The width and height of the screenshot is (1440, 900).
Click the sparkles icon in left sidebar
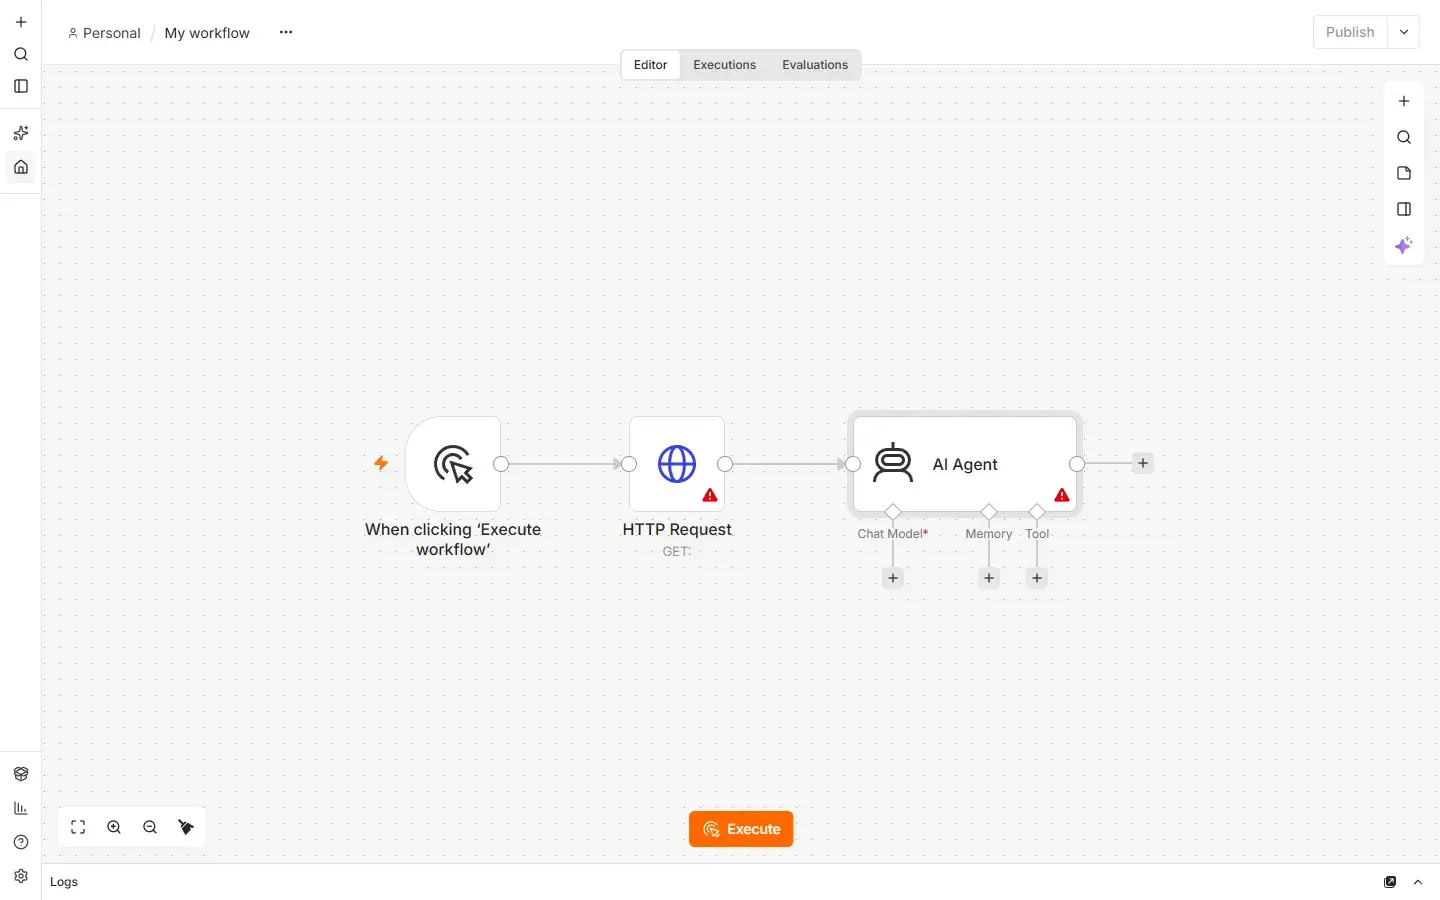[x=21, y=133]
